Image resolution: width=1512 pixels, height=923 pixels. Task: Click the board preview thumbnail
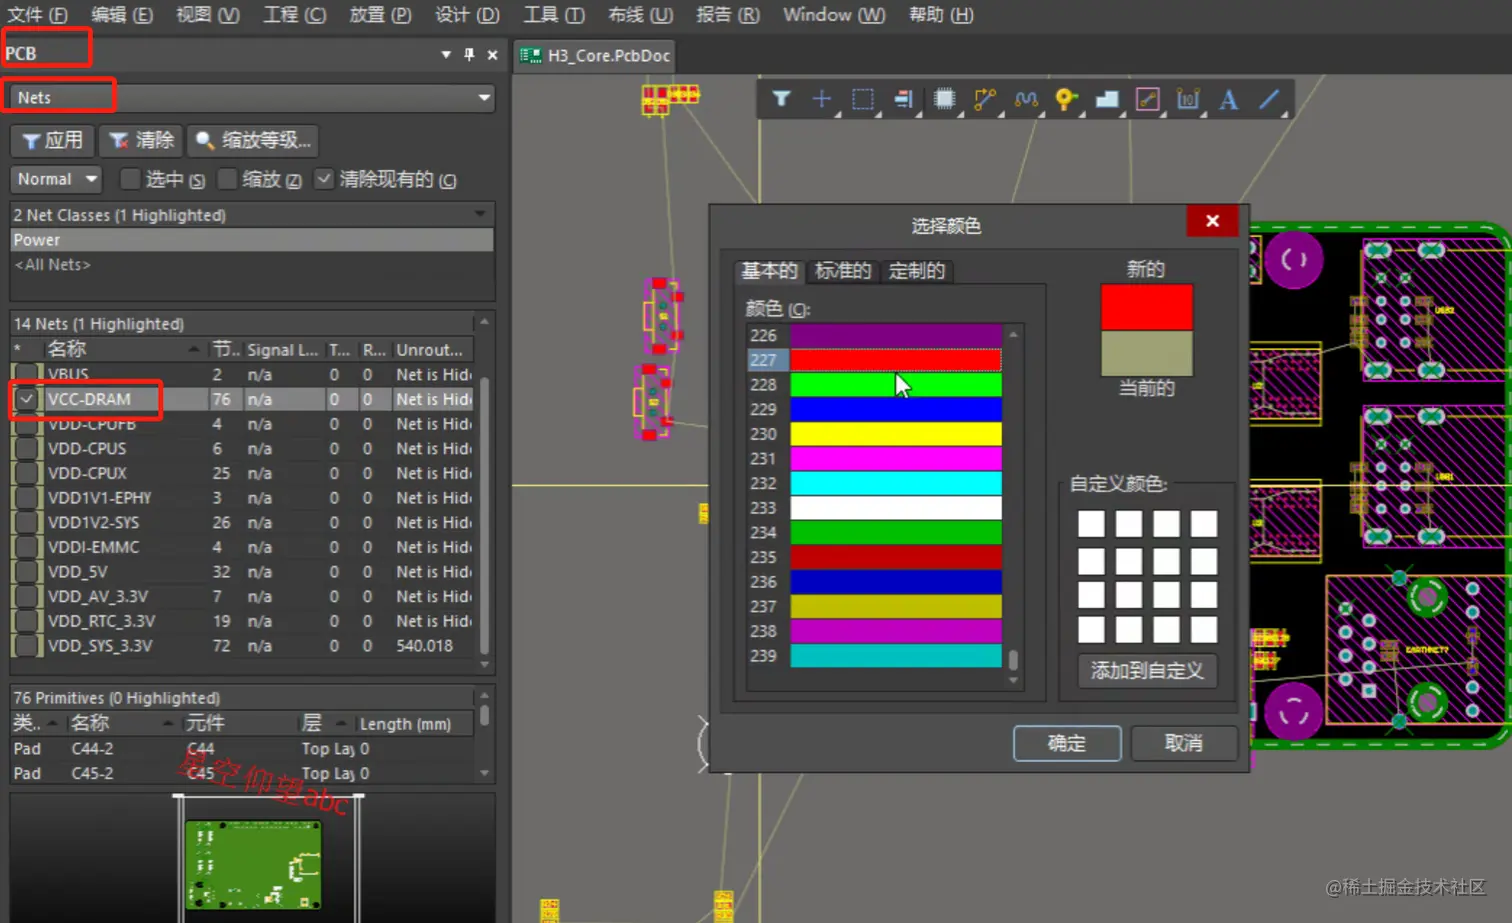253,865
